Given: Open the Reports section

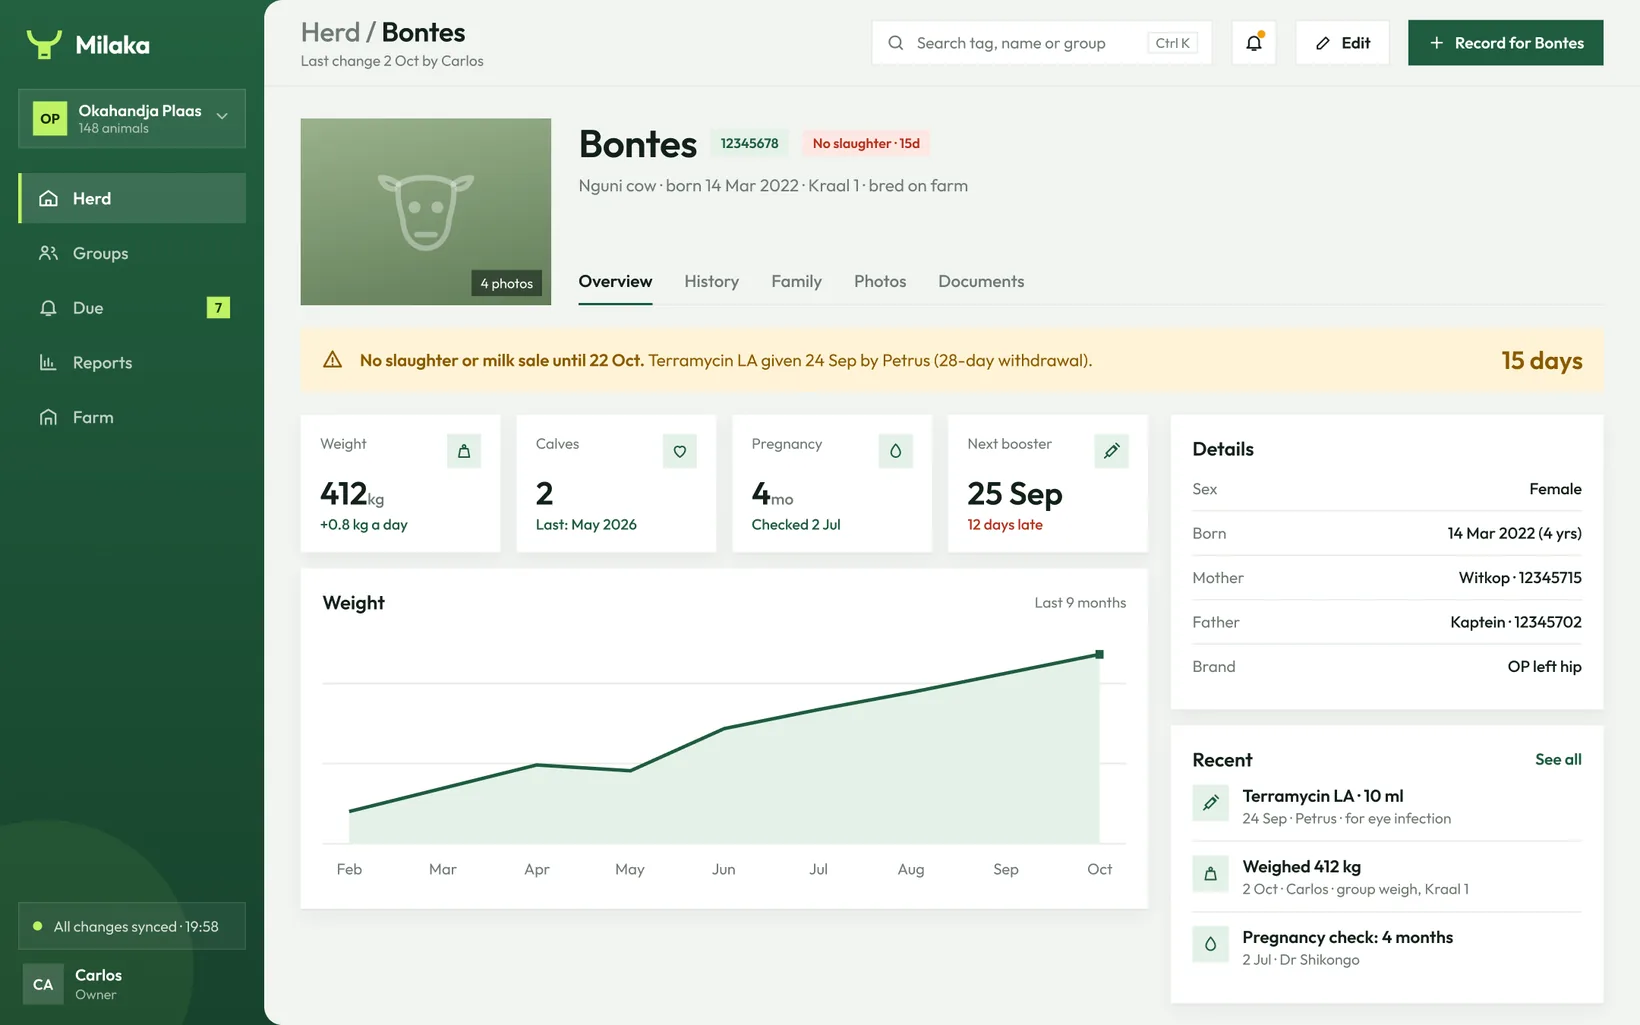Looking at the screenshot, I should [132, 362].
